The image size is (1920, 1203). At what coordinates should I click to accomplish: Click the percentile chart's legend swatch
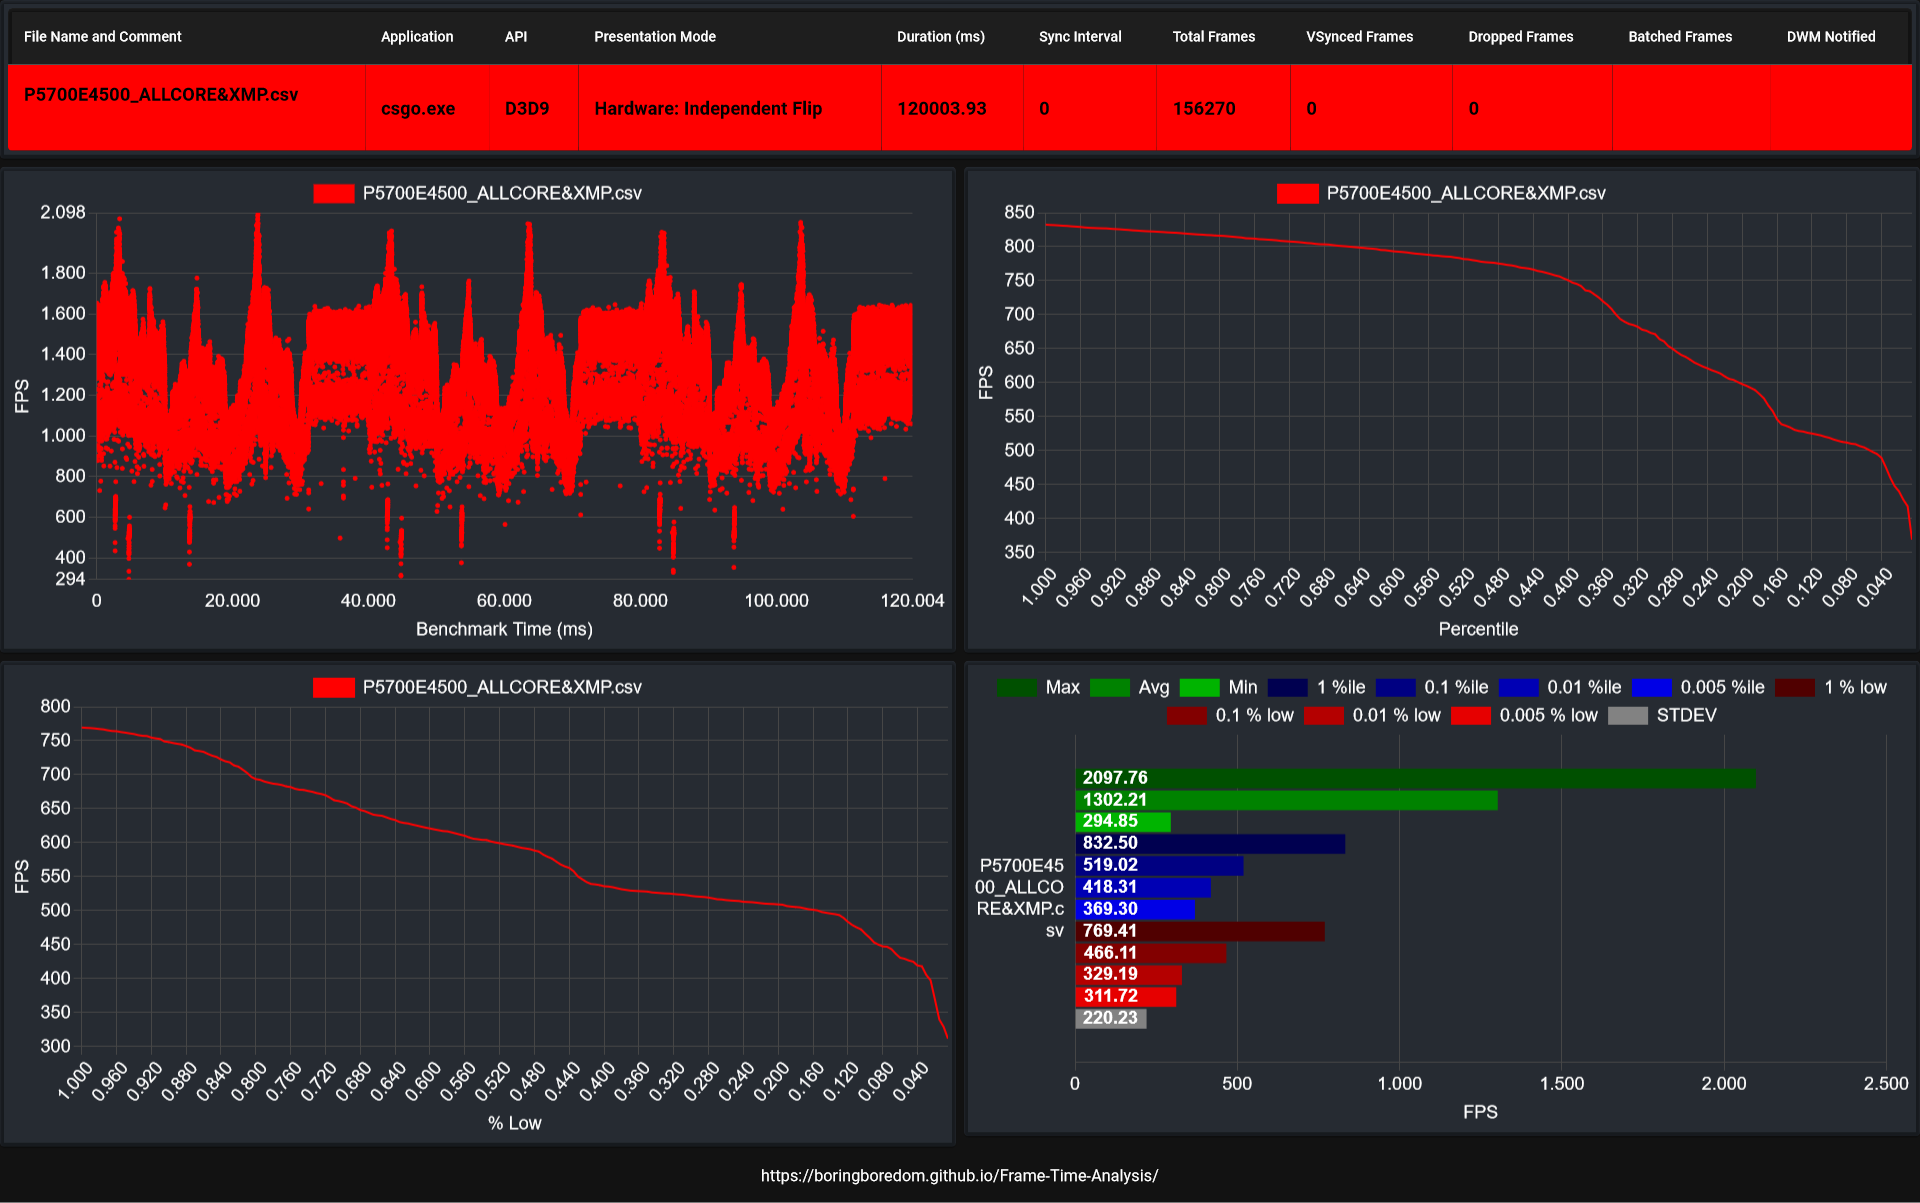[1297, 194]
